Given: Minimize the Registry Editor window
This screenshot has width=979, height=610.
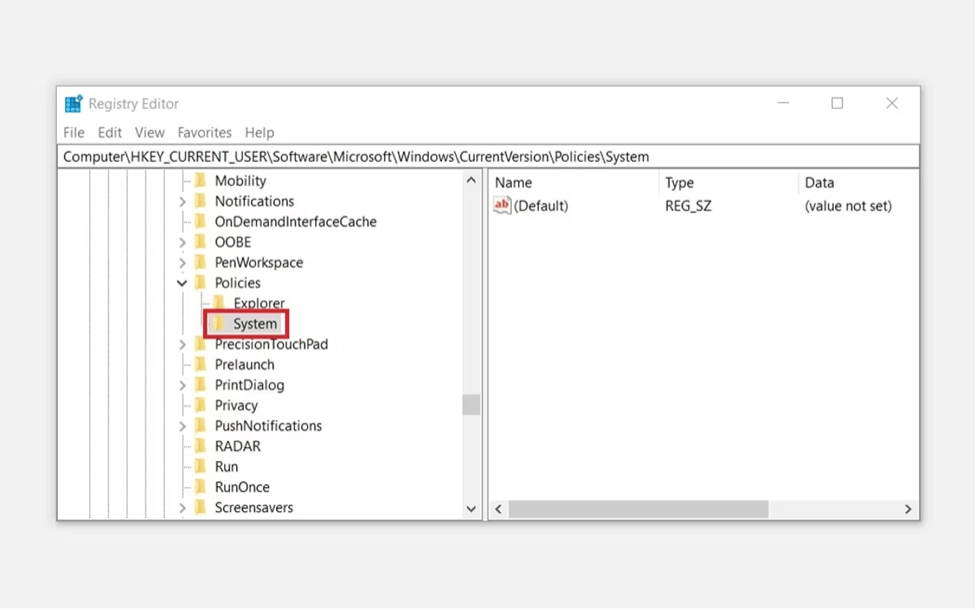Looking at the screenshot, I should click(x=783, y=104).
